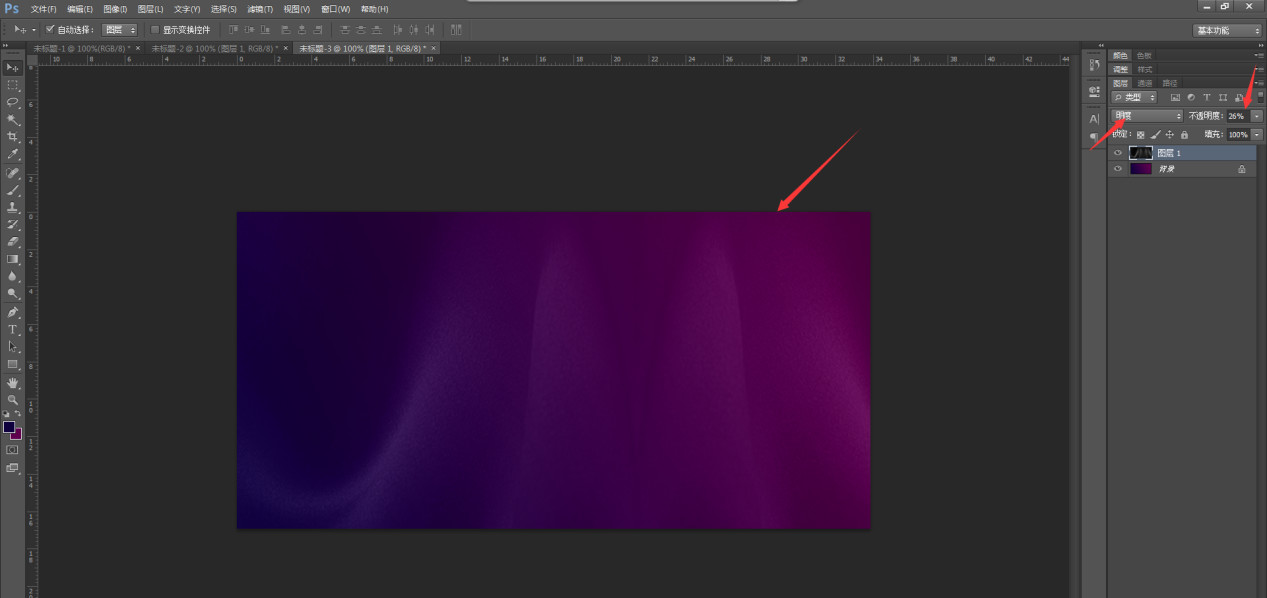Click lock transparent pixels icon

click(1140, 134)
